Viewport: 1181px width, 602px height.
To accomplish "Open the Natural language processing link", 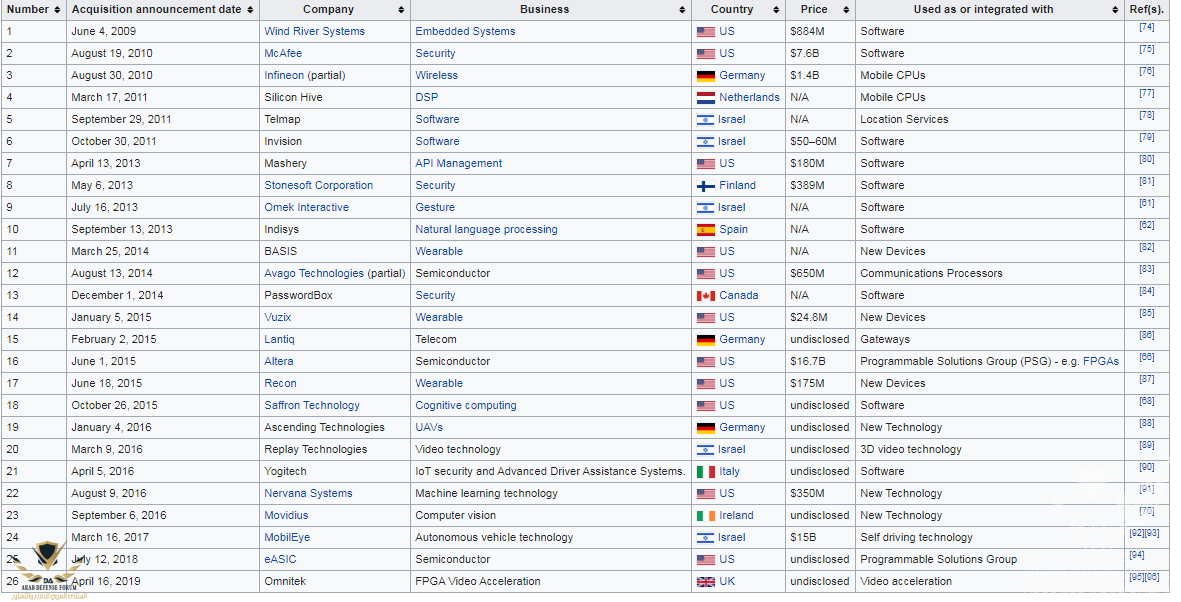I will pos(487,229).
